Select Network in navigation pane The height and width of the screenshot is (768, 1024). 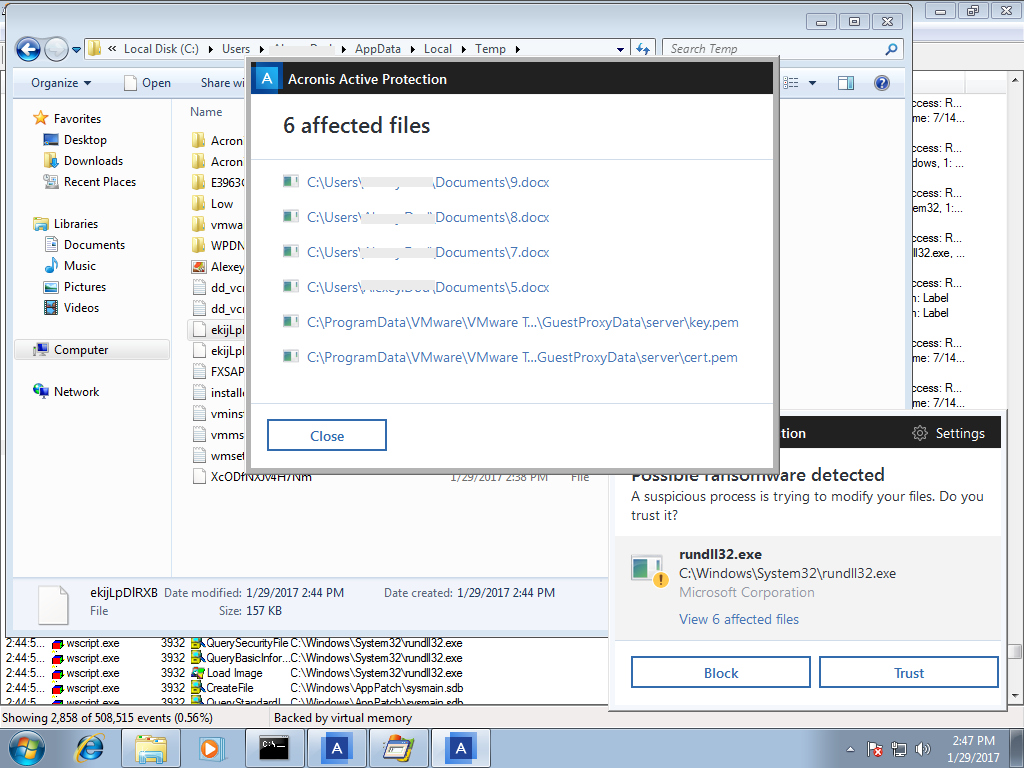point(66,391)
